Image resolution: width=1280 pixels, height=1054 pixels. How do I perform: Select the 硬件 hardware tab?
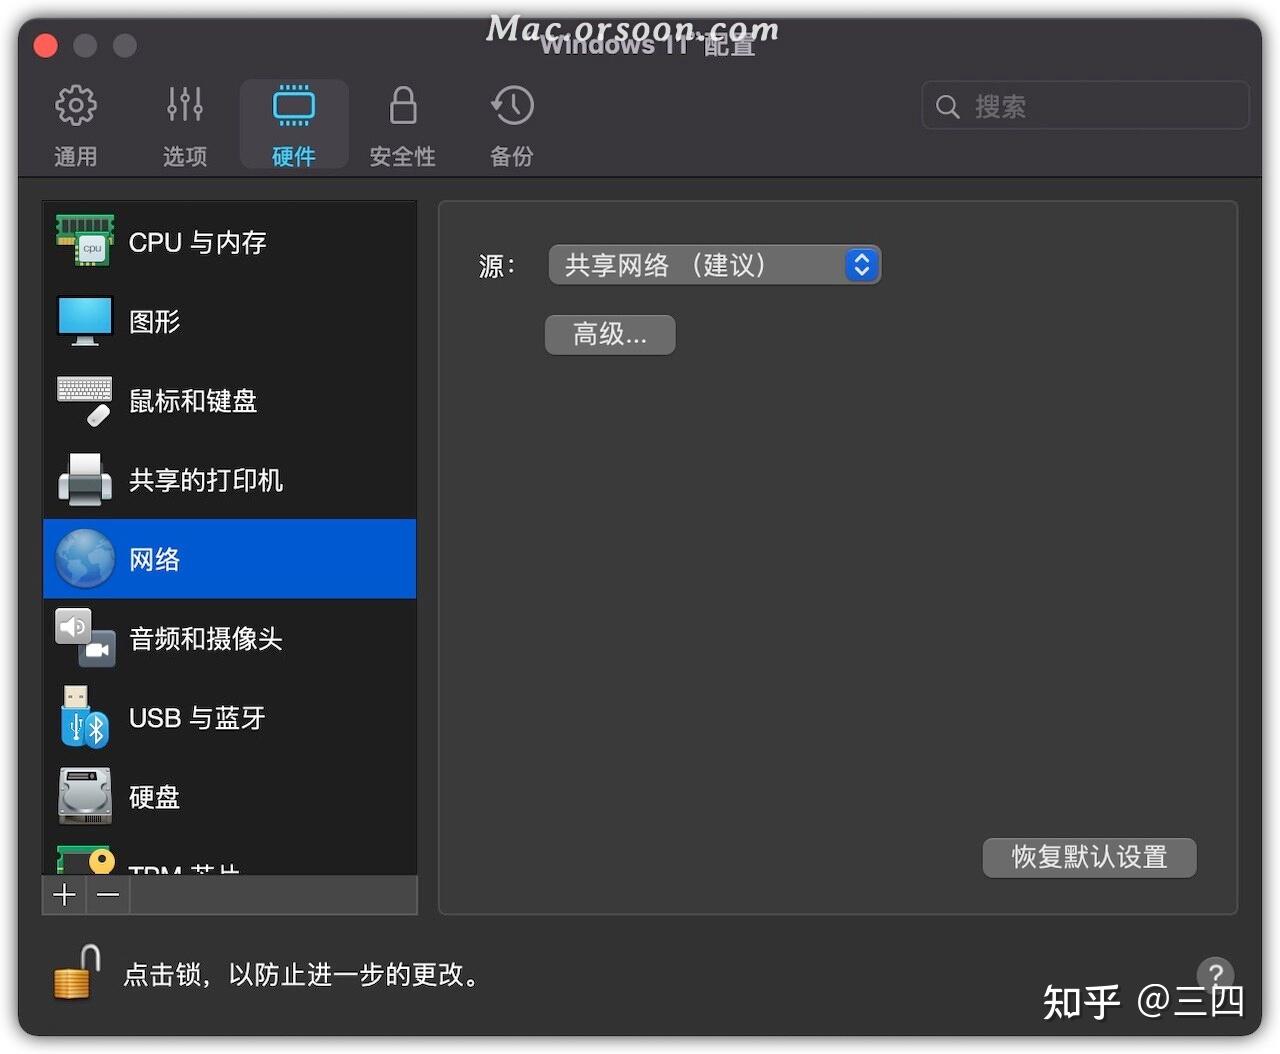294,125
